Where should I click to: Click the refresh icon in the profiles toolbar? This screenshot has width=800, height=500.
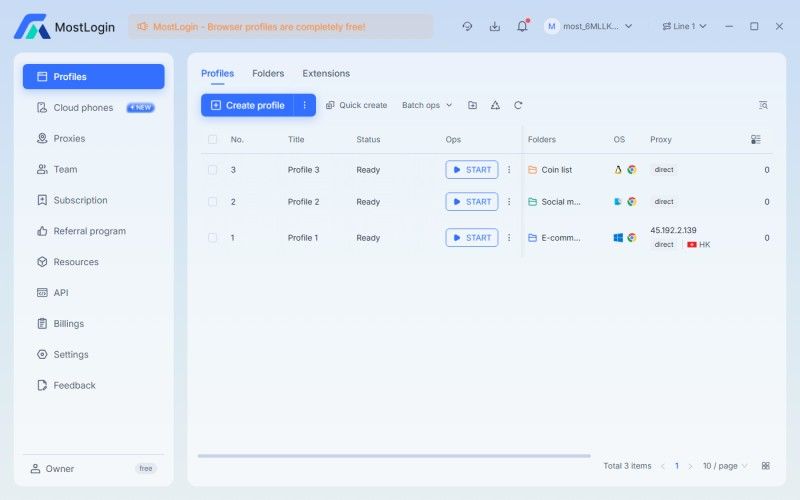click(518, 105)
